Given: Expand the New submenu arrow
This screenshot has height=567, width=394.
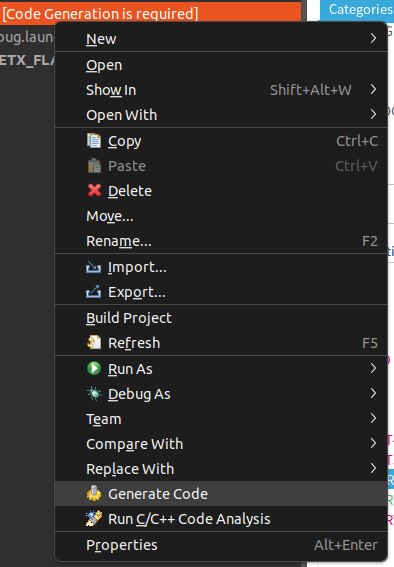Looking at the screenshot, I should pos(373,38).
